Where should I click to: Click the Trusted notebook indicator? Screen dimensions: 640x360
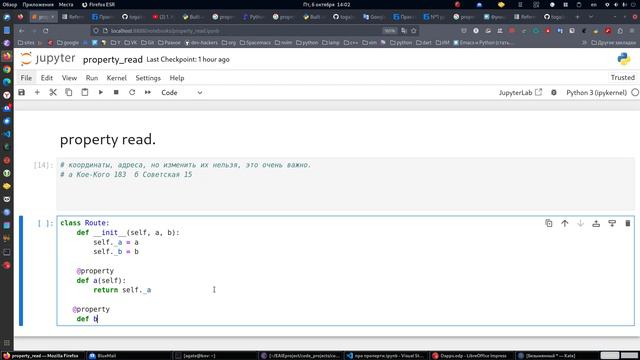click(622, 78)
